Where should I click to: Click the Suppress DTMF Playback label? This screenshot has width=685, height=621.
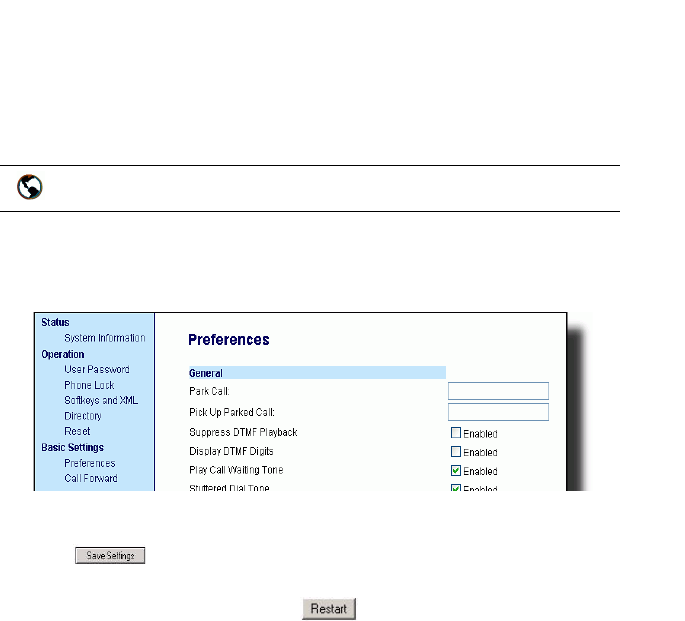pos(243,432)
